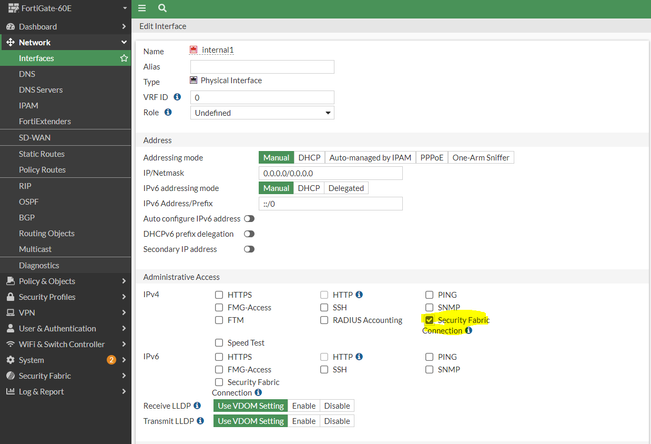Uncheck IPv4 Security Fabric Connection
Viewport: 651px width, 444px height.
[x=429, y=320]
